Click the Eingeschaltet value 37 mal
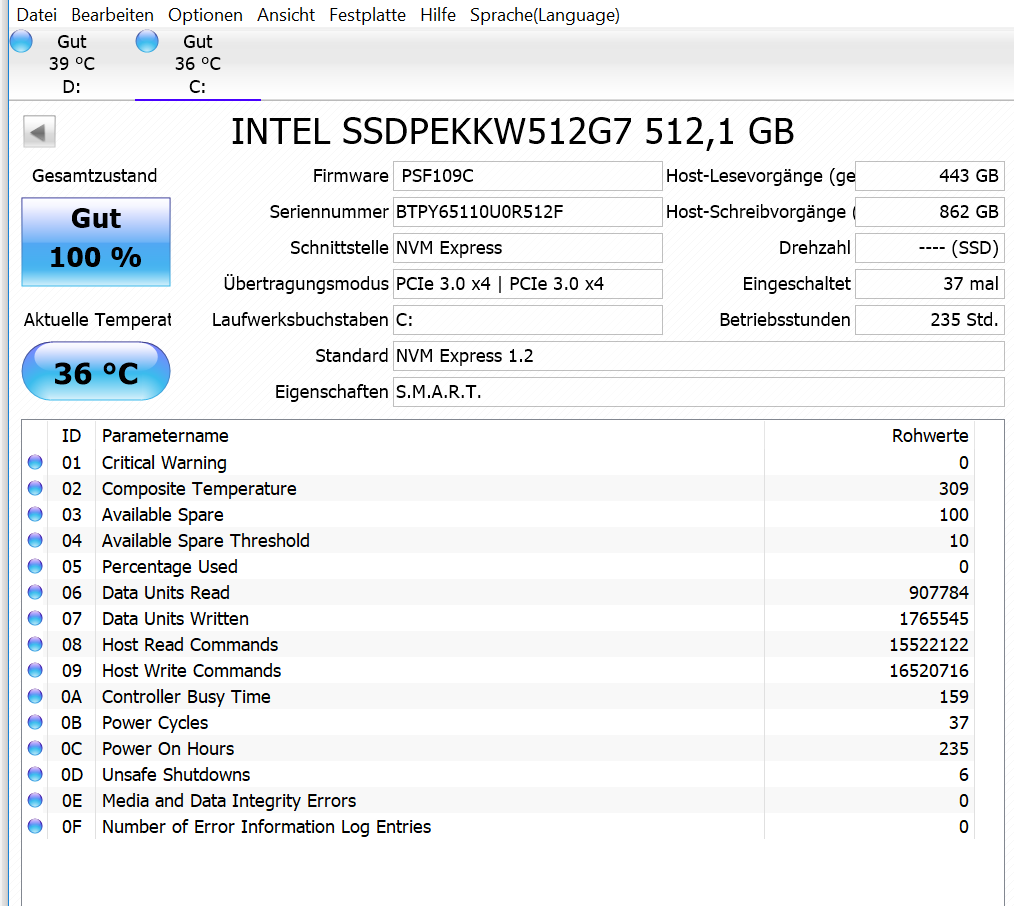 929,284
